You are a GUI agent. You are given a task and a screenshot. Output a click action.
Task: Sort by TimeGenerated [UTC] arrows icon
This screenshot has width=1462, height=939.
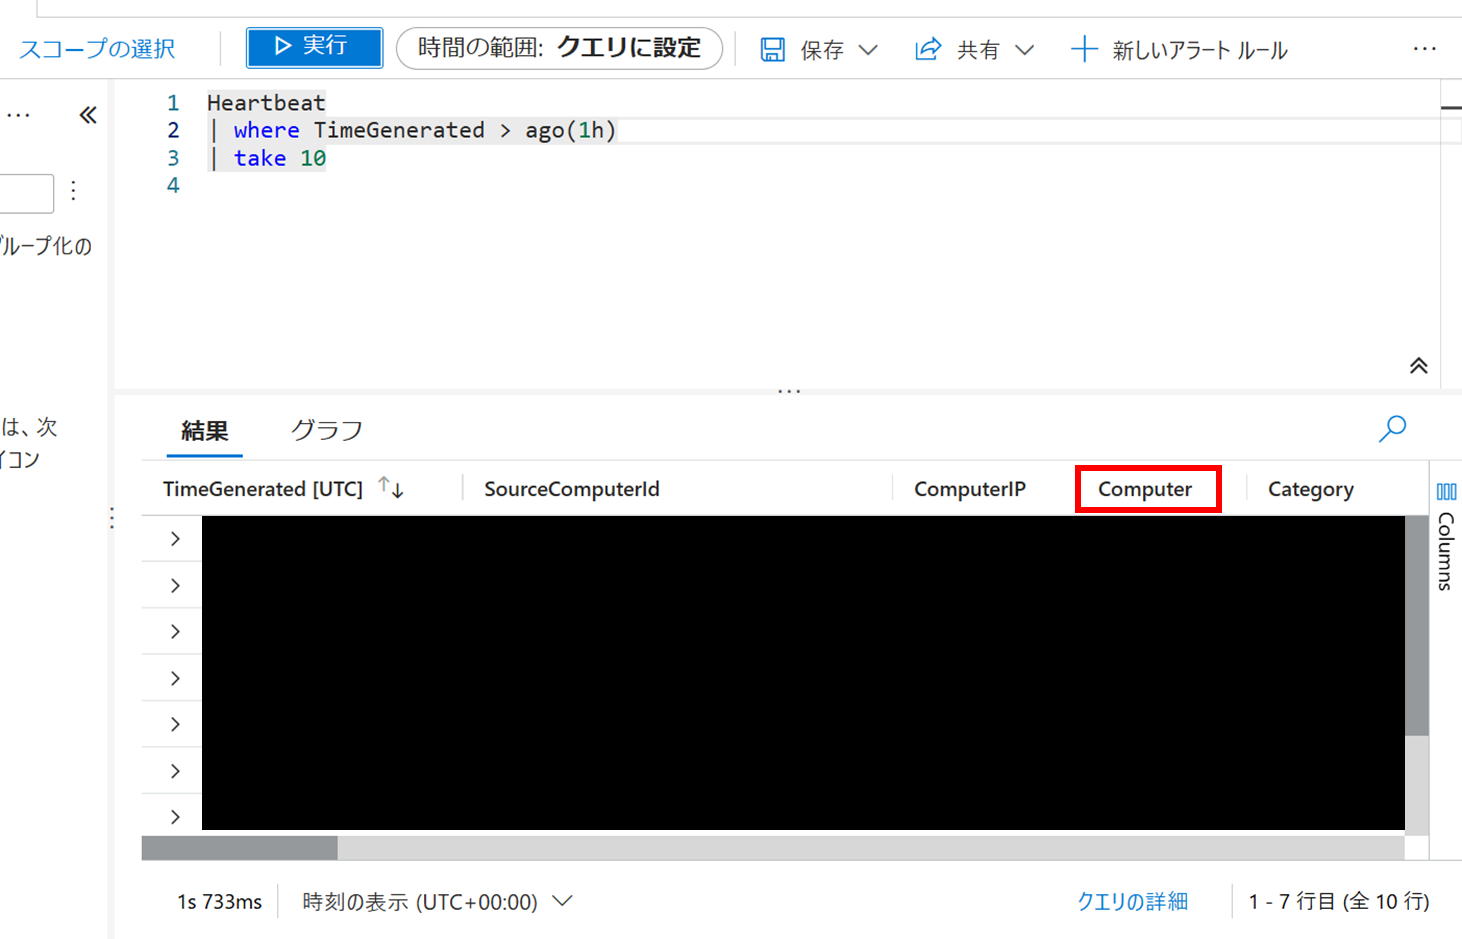click(x=391, y=488)
